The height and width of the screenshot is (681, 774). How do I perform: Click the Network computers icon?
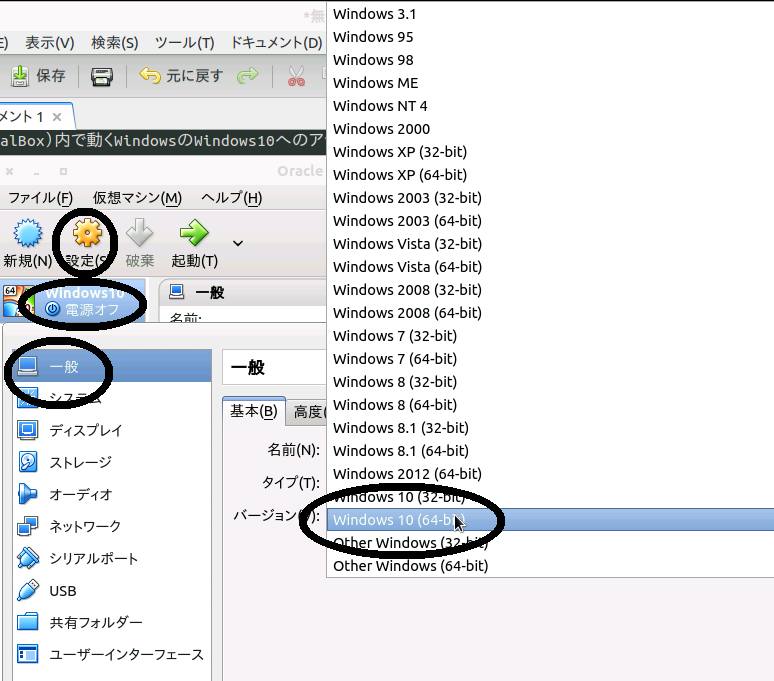[x=27, y=527]
